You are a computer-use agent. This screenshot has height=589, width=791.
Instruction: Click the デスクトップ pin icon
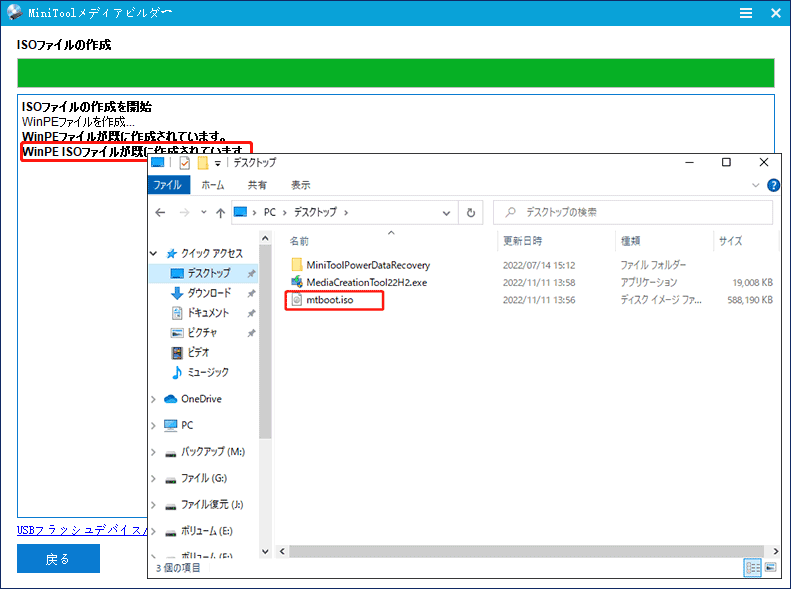coord(251,273)
